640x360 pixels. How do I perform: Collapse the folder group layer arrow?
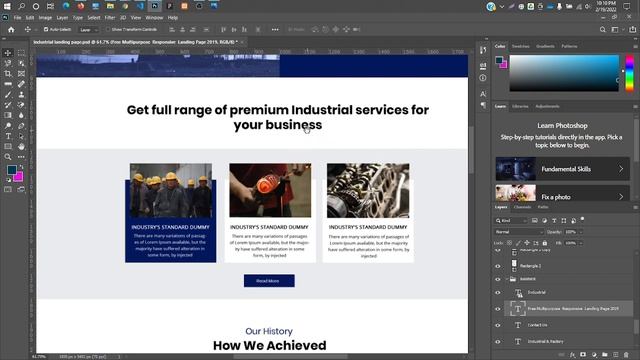tap(507, 279)
